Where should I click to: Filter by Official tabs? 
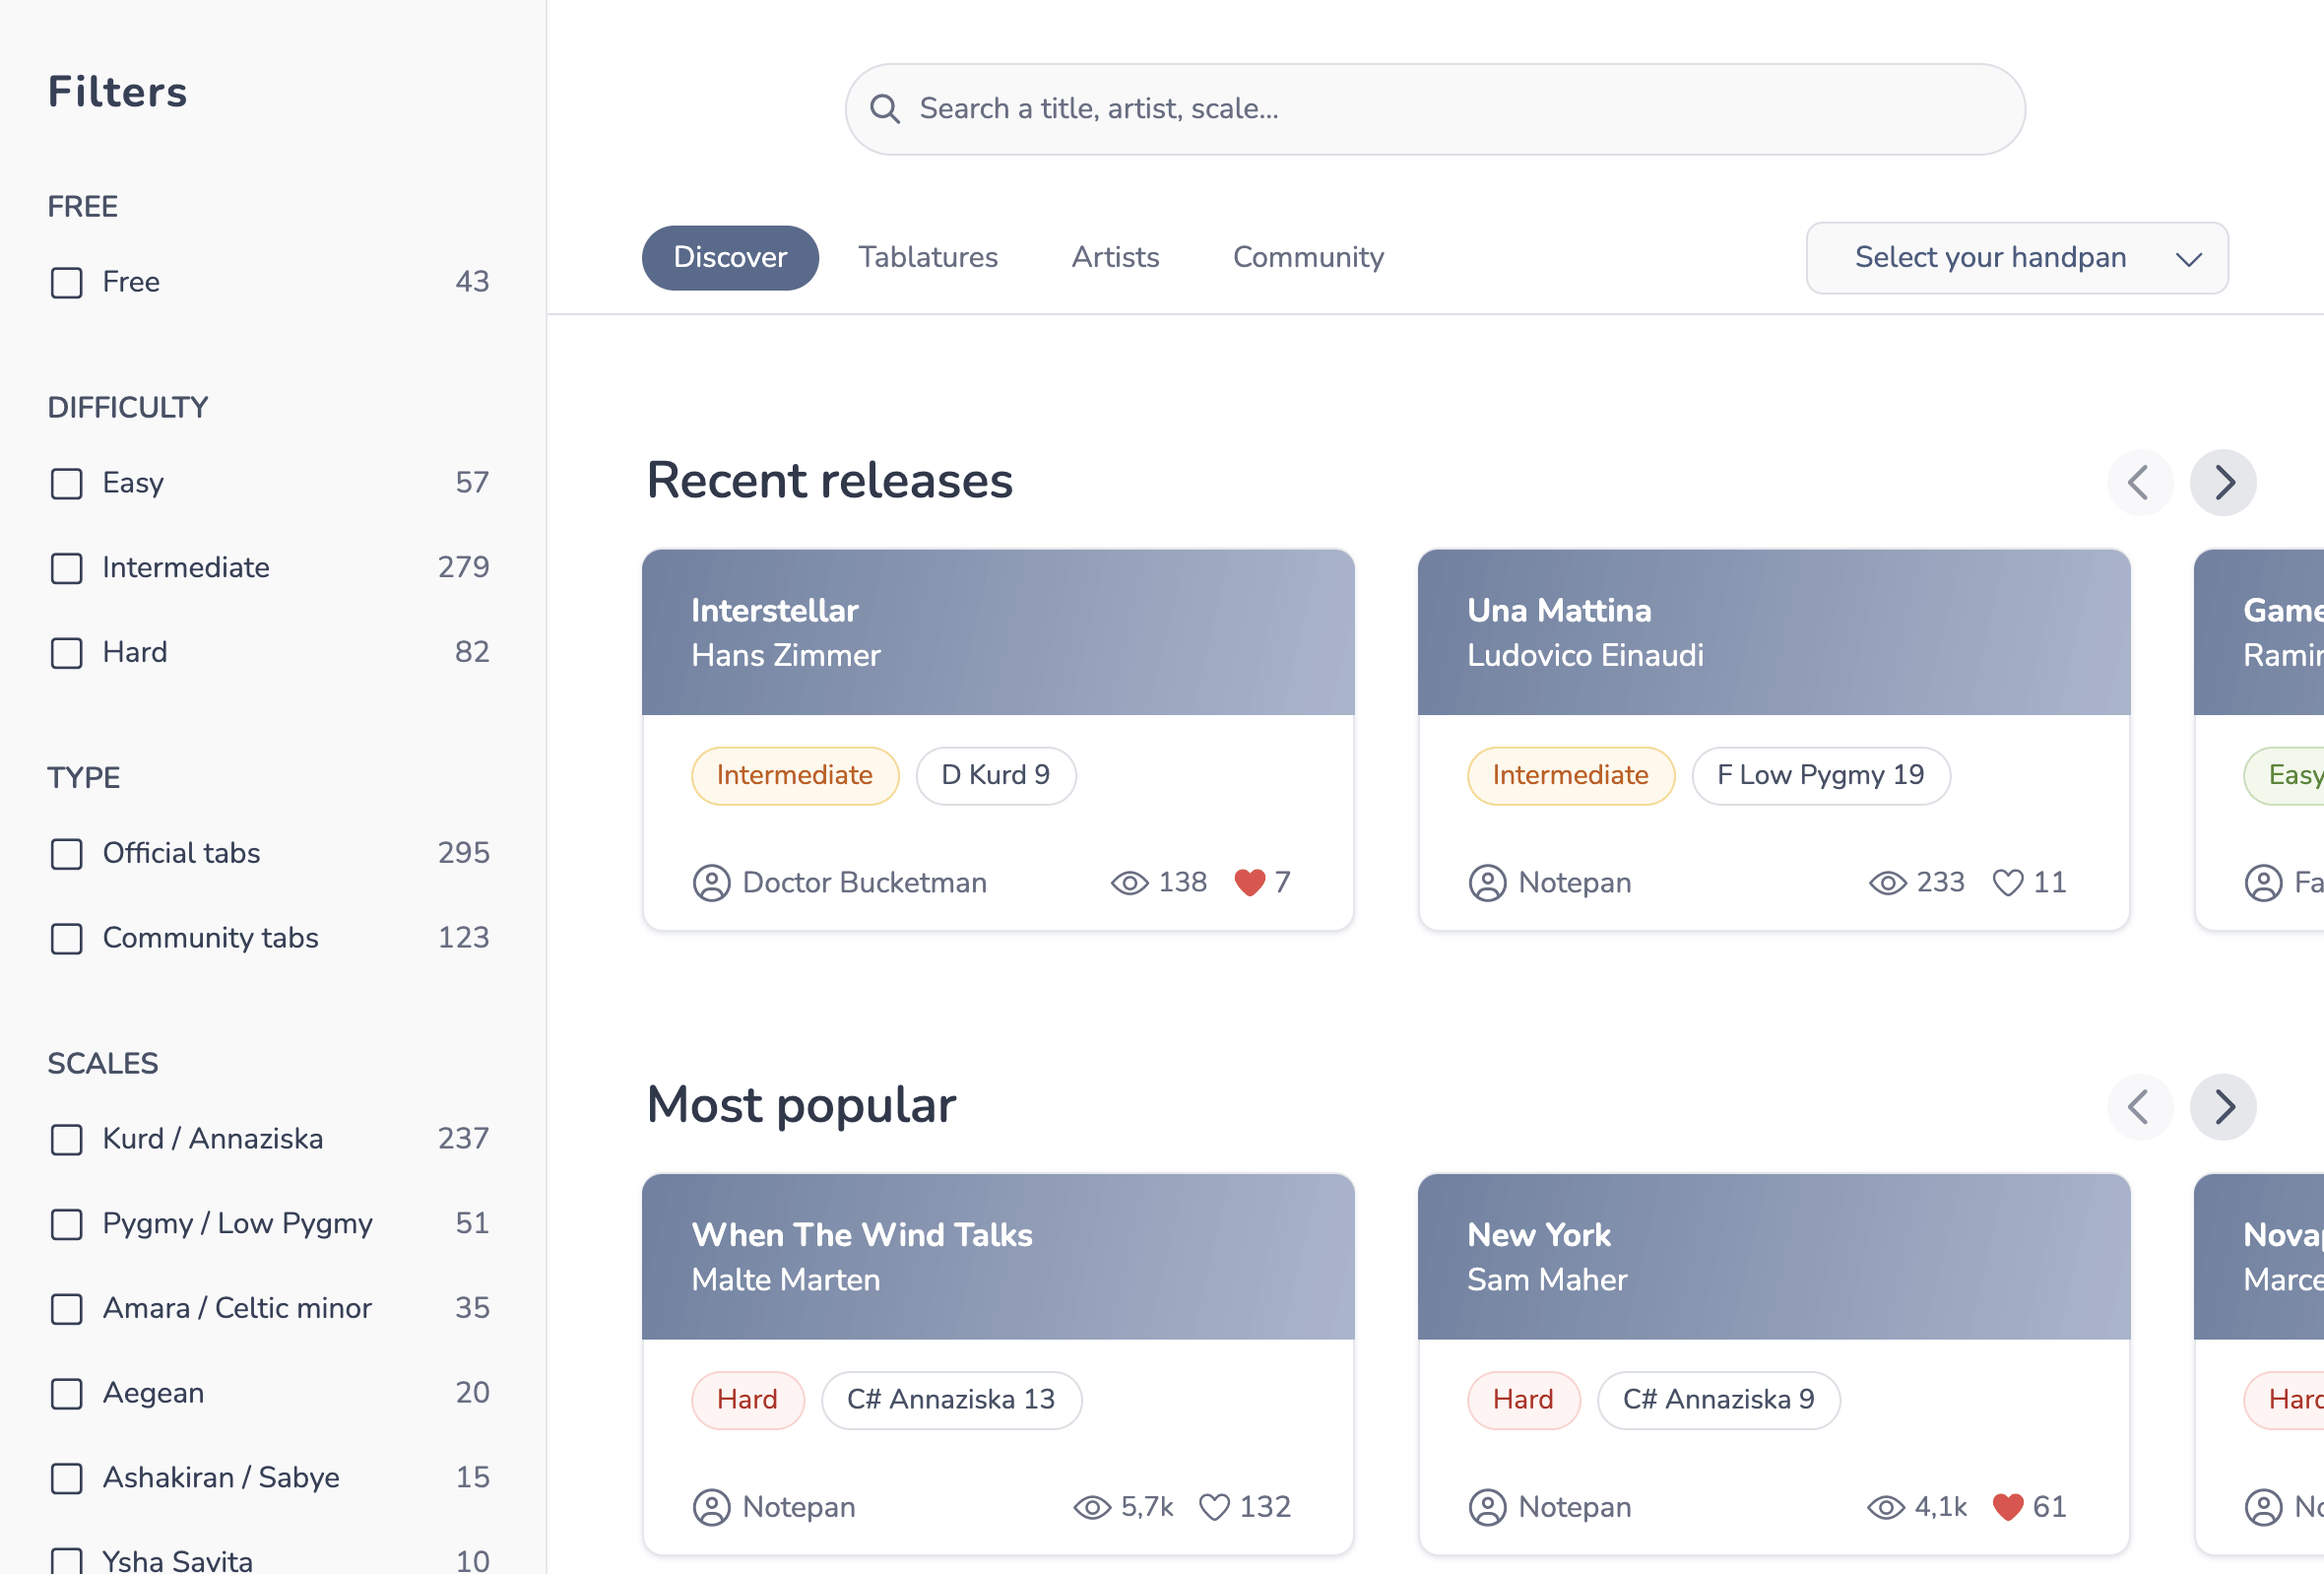67,854
